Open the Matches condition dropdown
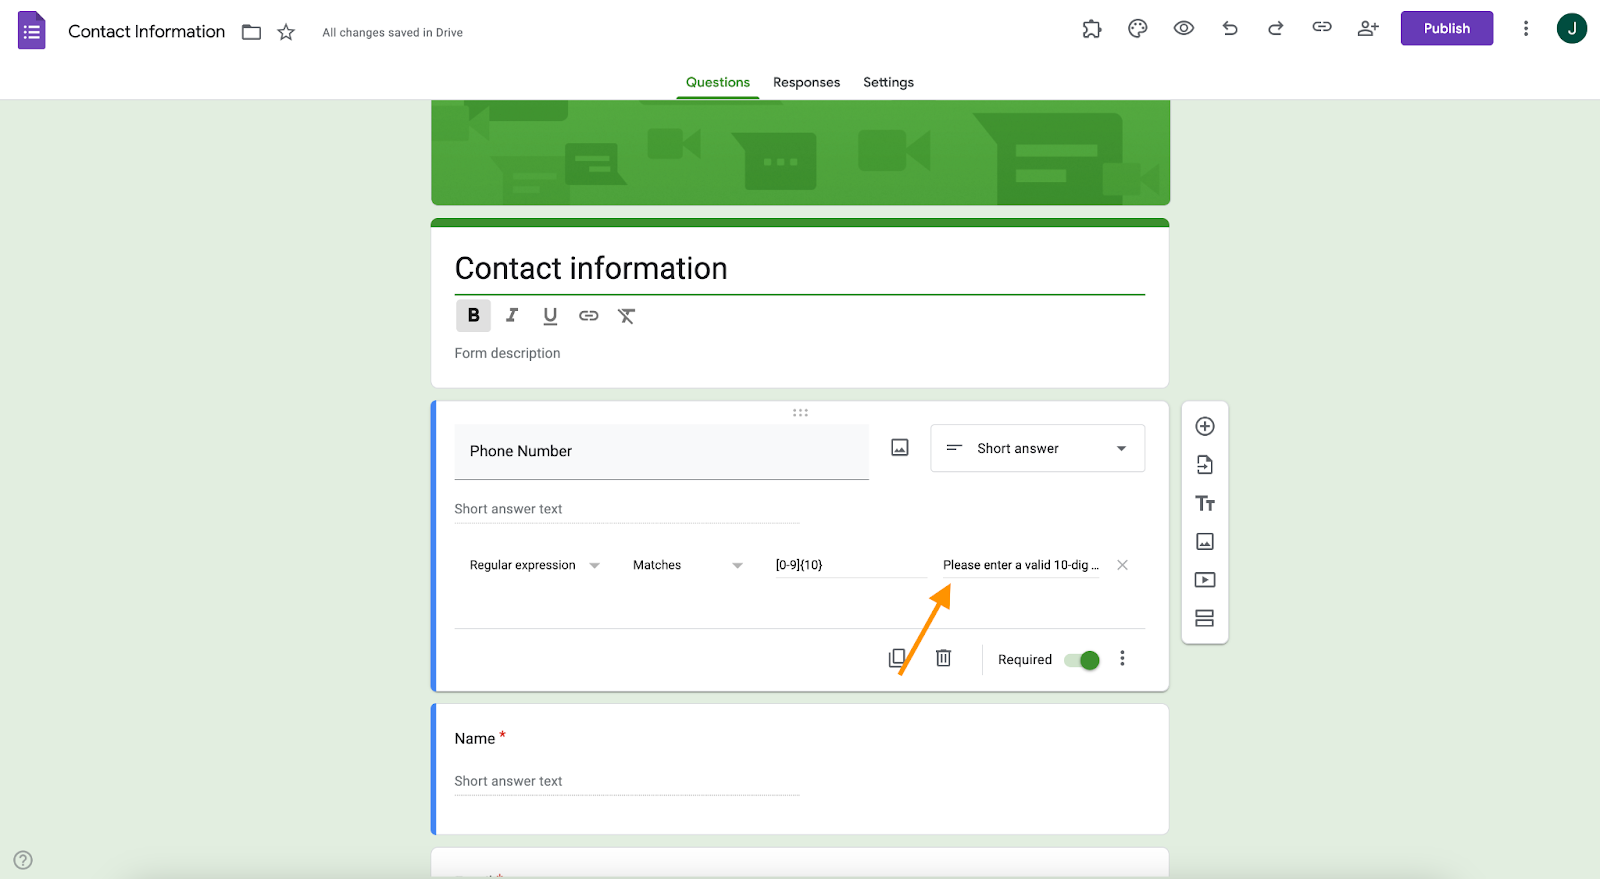1600x879 pixels. tap(688, 565)
